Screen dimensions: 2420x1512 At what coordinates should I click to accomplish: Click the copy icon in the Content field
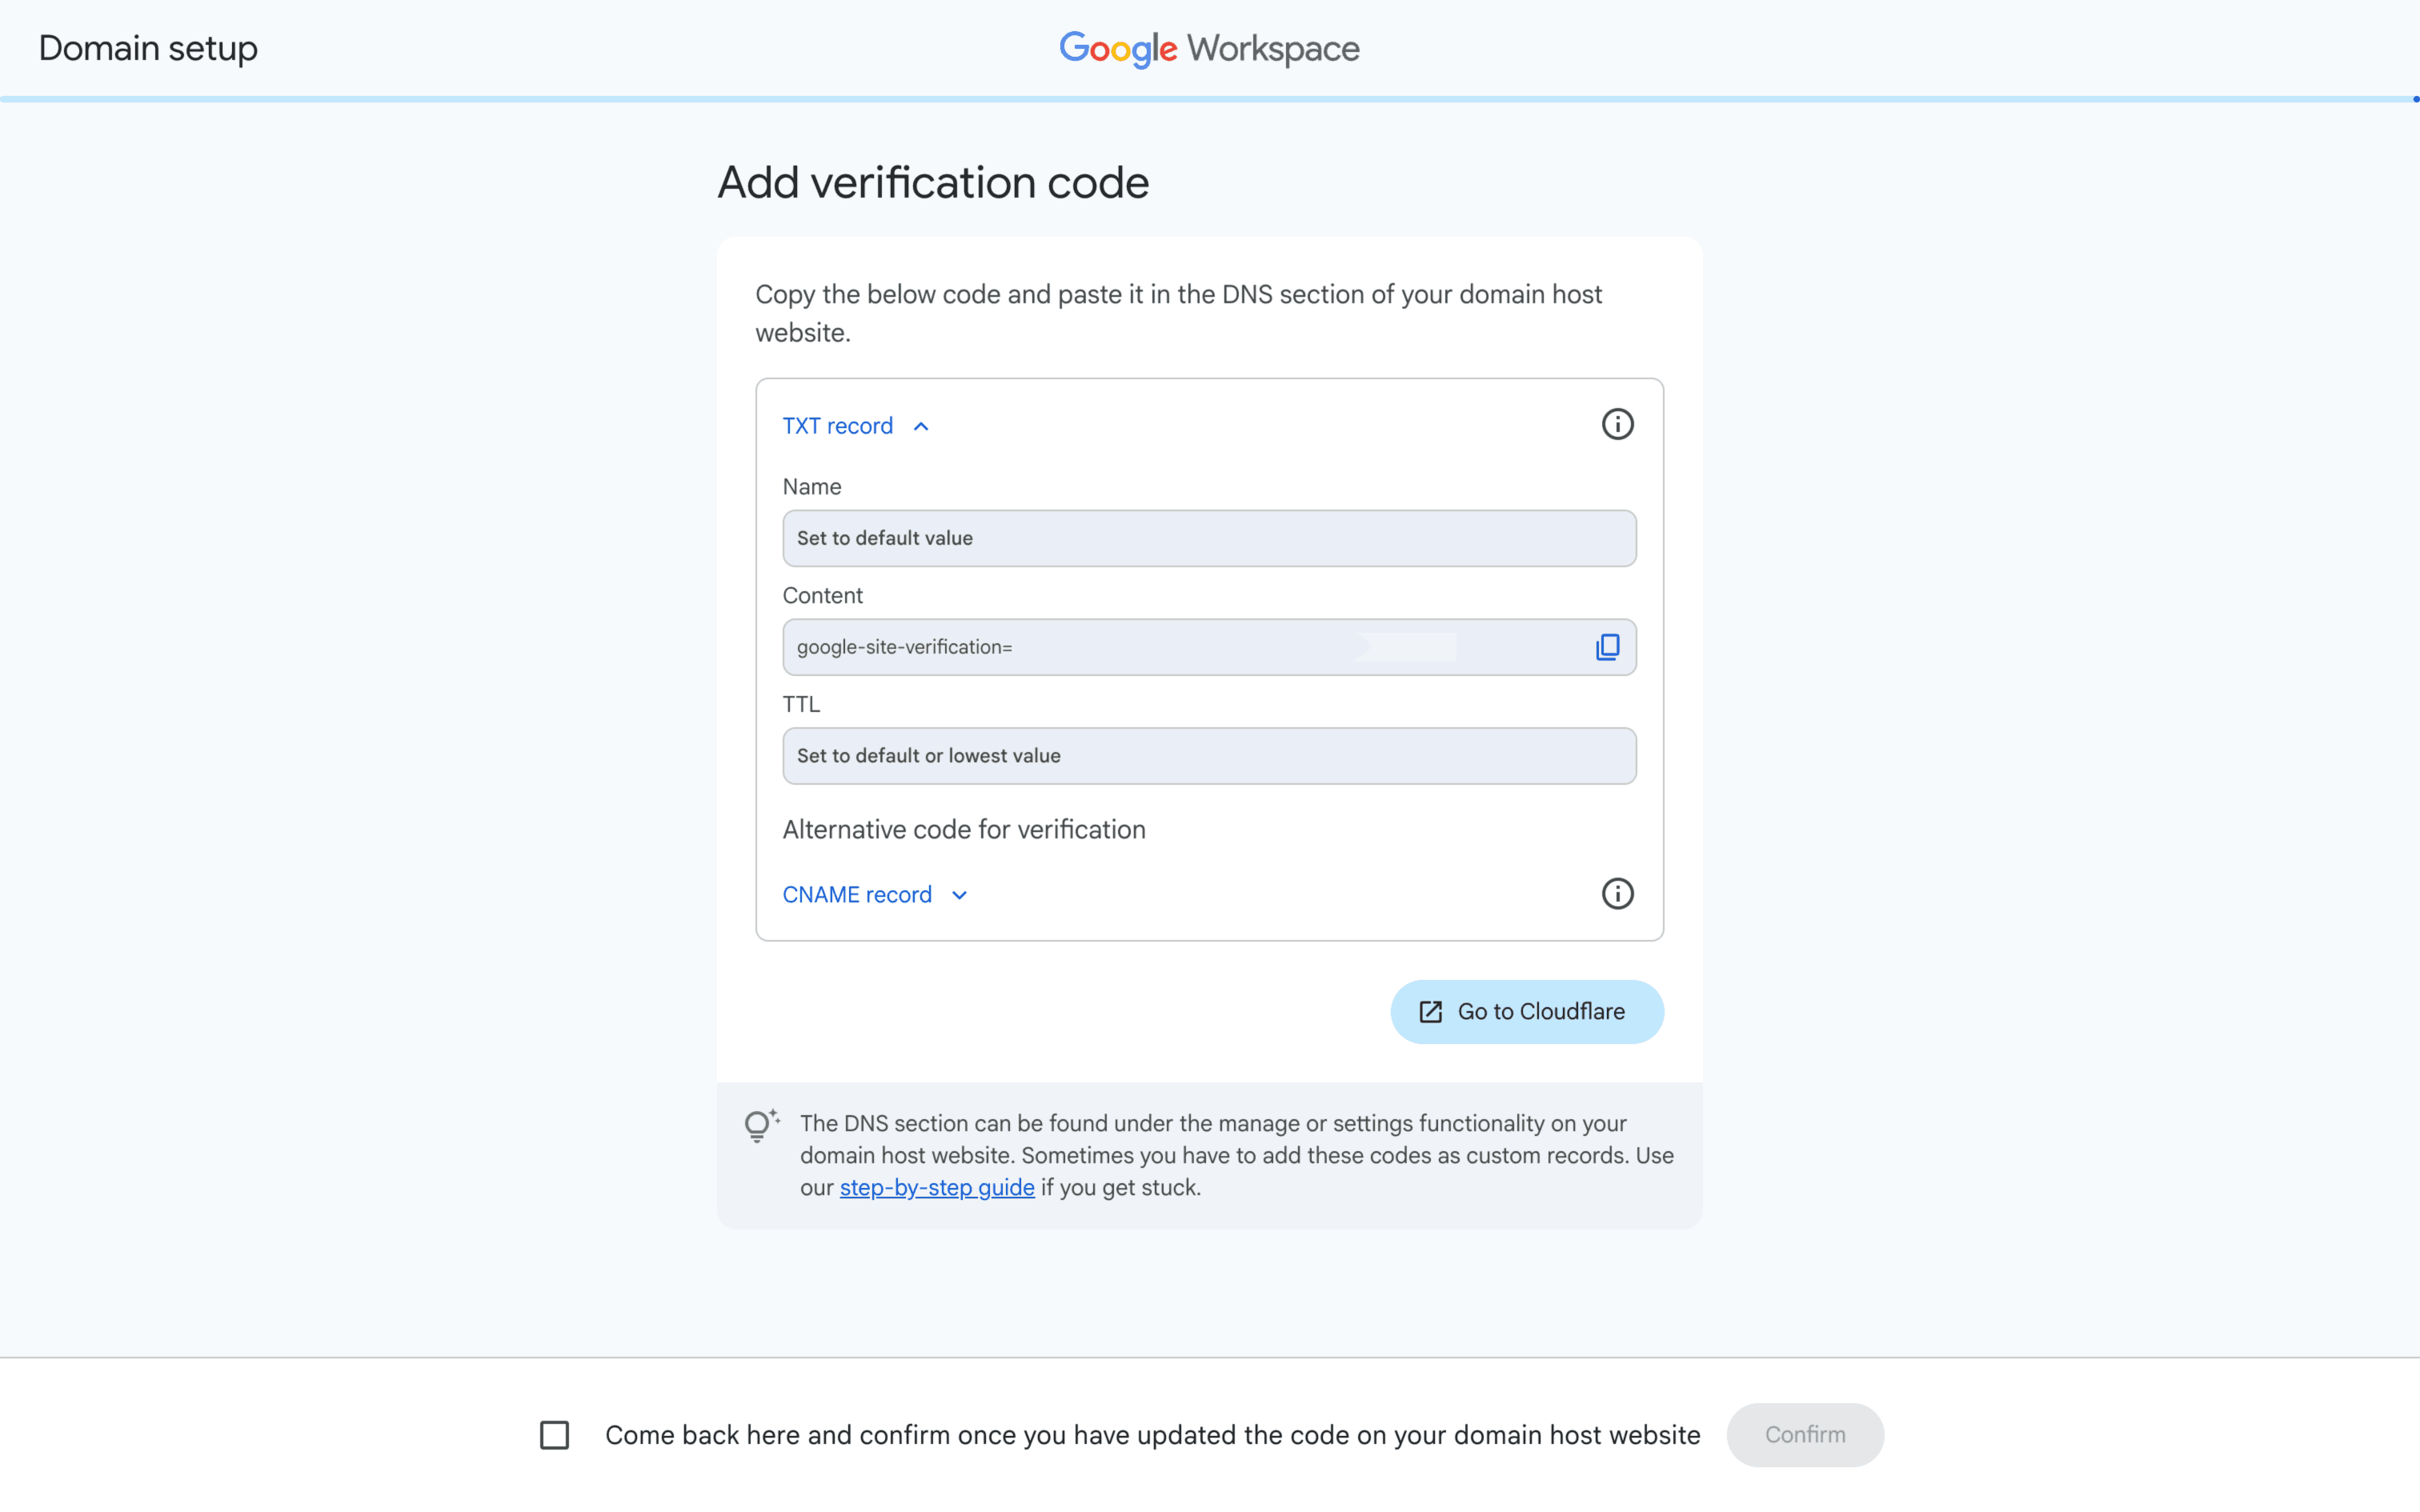1606,646
